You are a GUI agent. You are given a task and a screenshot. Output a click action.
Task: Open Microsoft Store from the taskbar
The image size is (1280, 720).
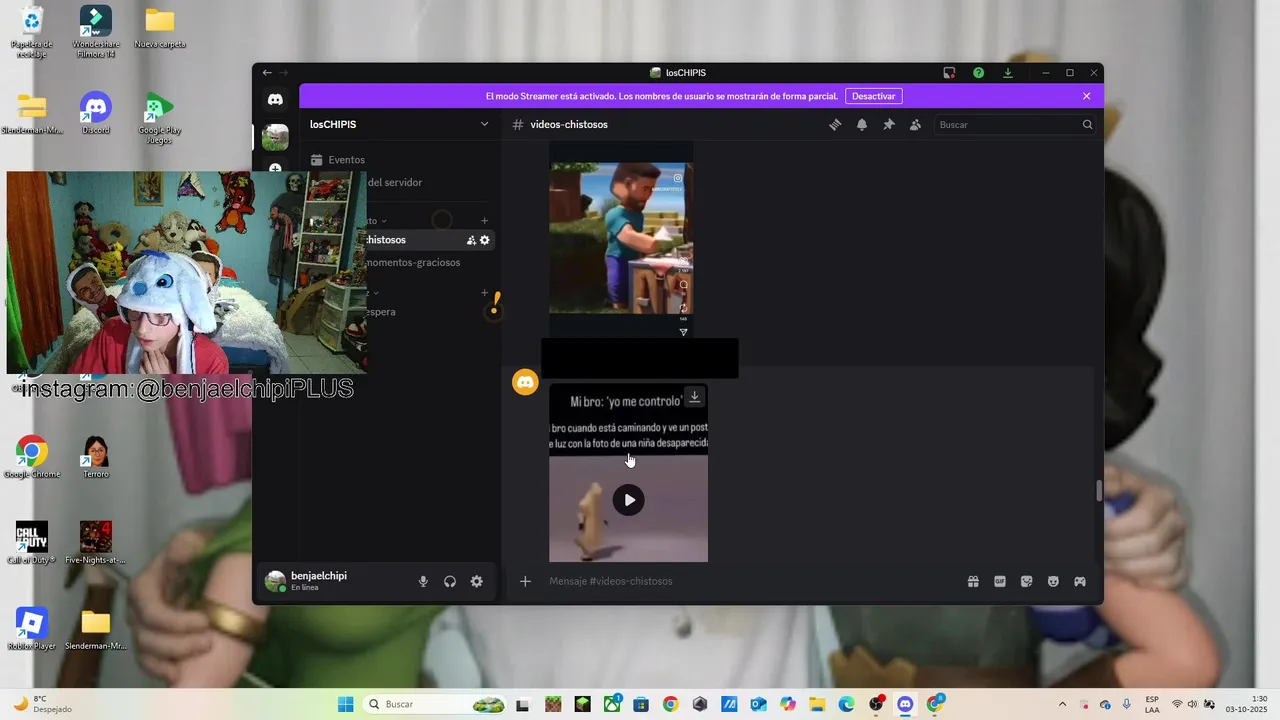[641, 704]
